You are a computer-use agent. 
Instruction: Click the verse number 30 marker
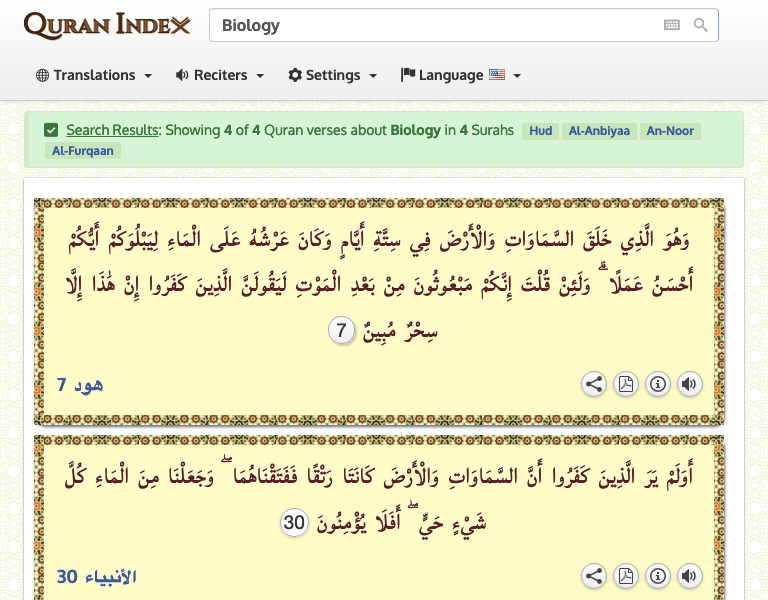point(294,523)
